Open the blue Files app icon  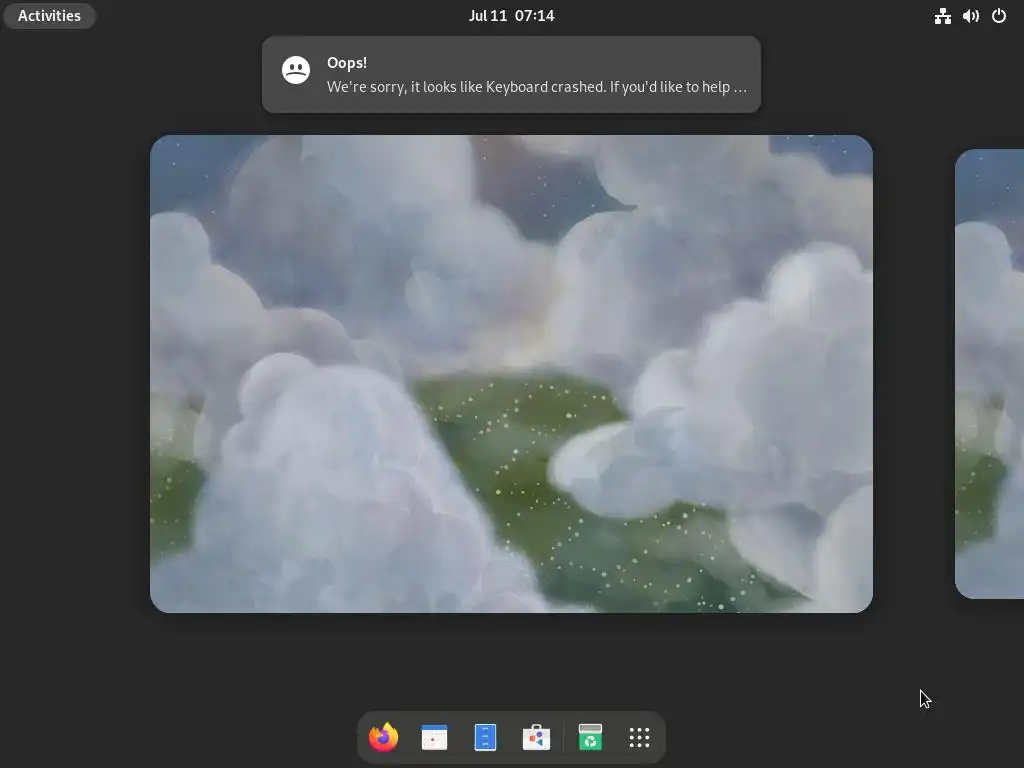[x=485, y=737]
